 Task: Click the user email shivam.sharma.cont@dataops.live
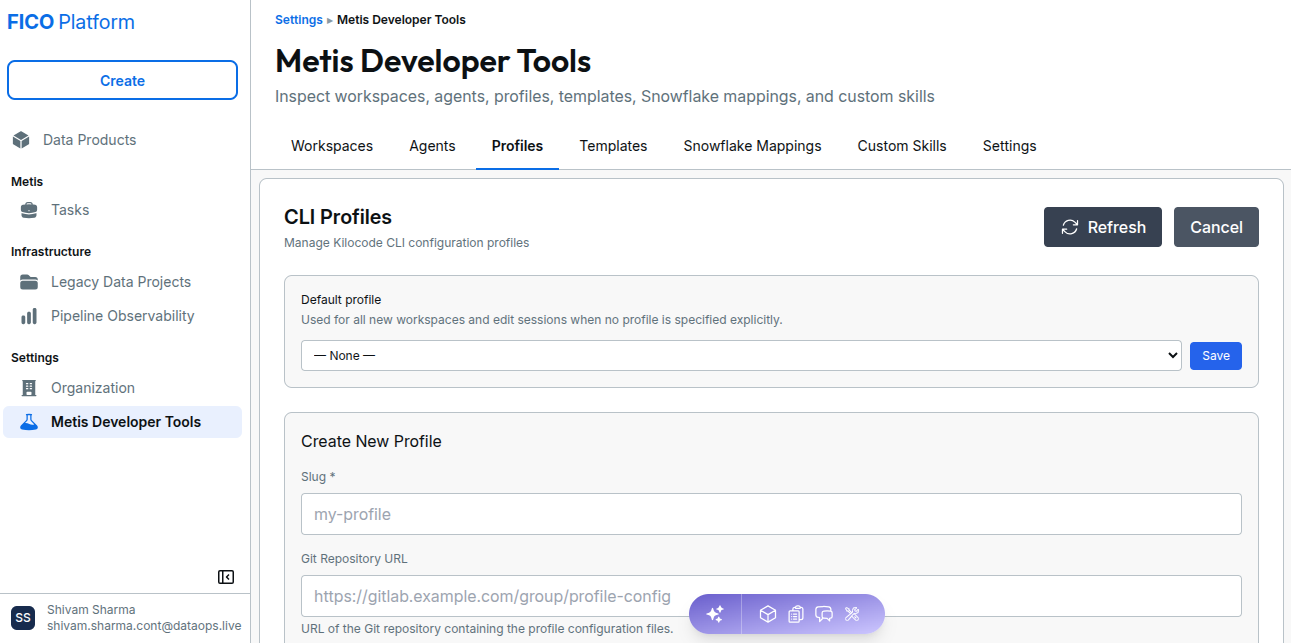(x=144, y=626)
